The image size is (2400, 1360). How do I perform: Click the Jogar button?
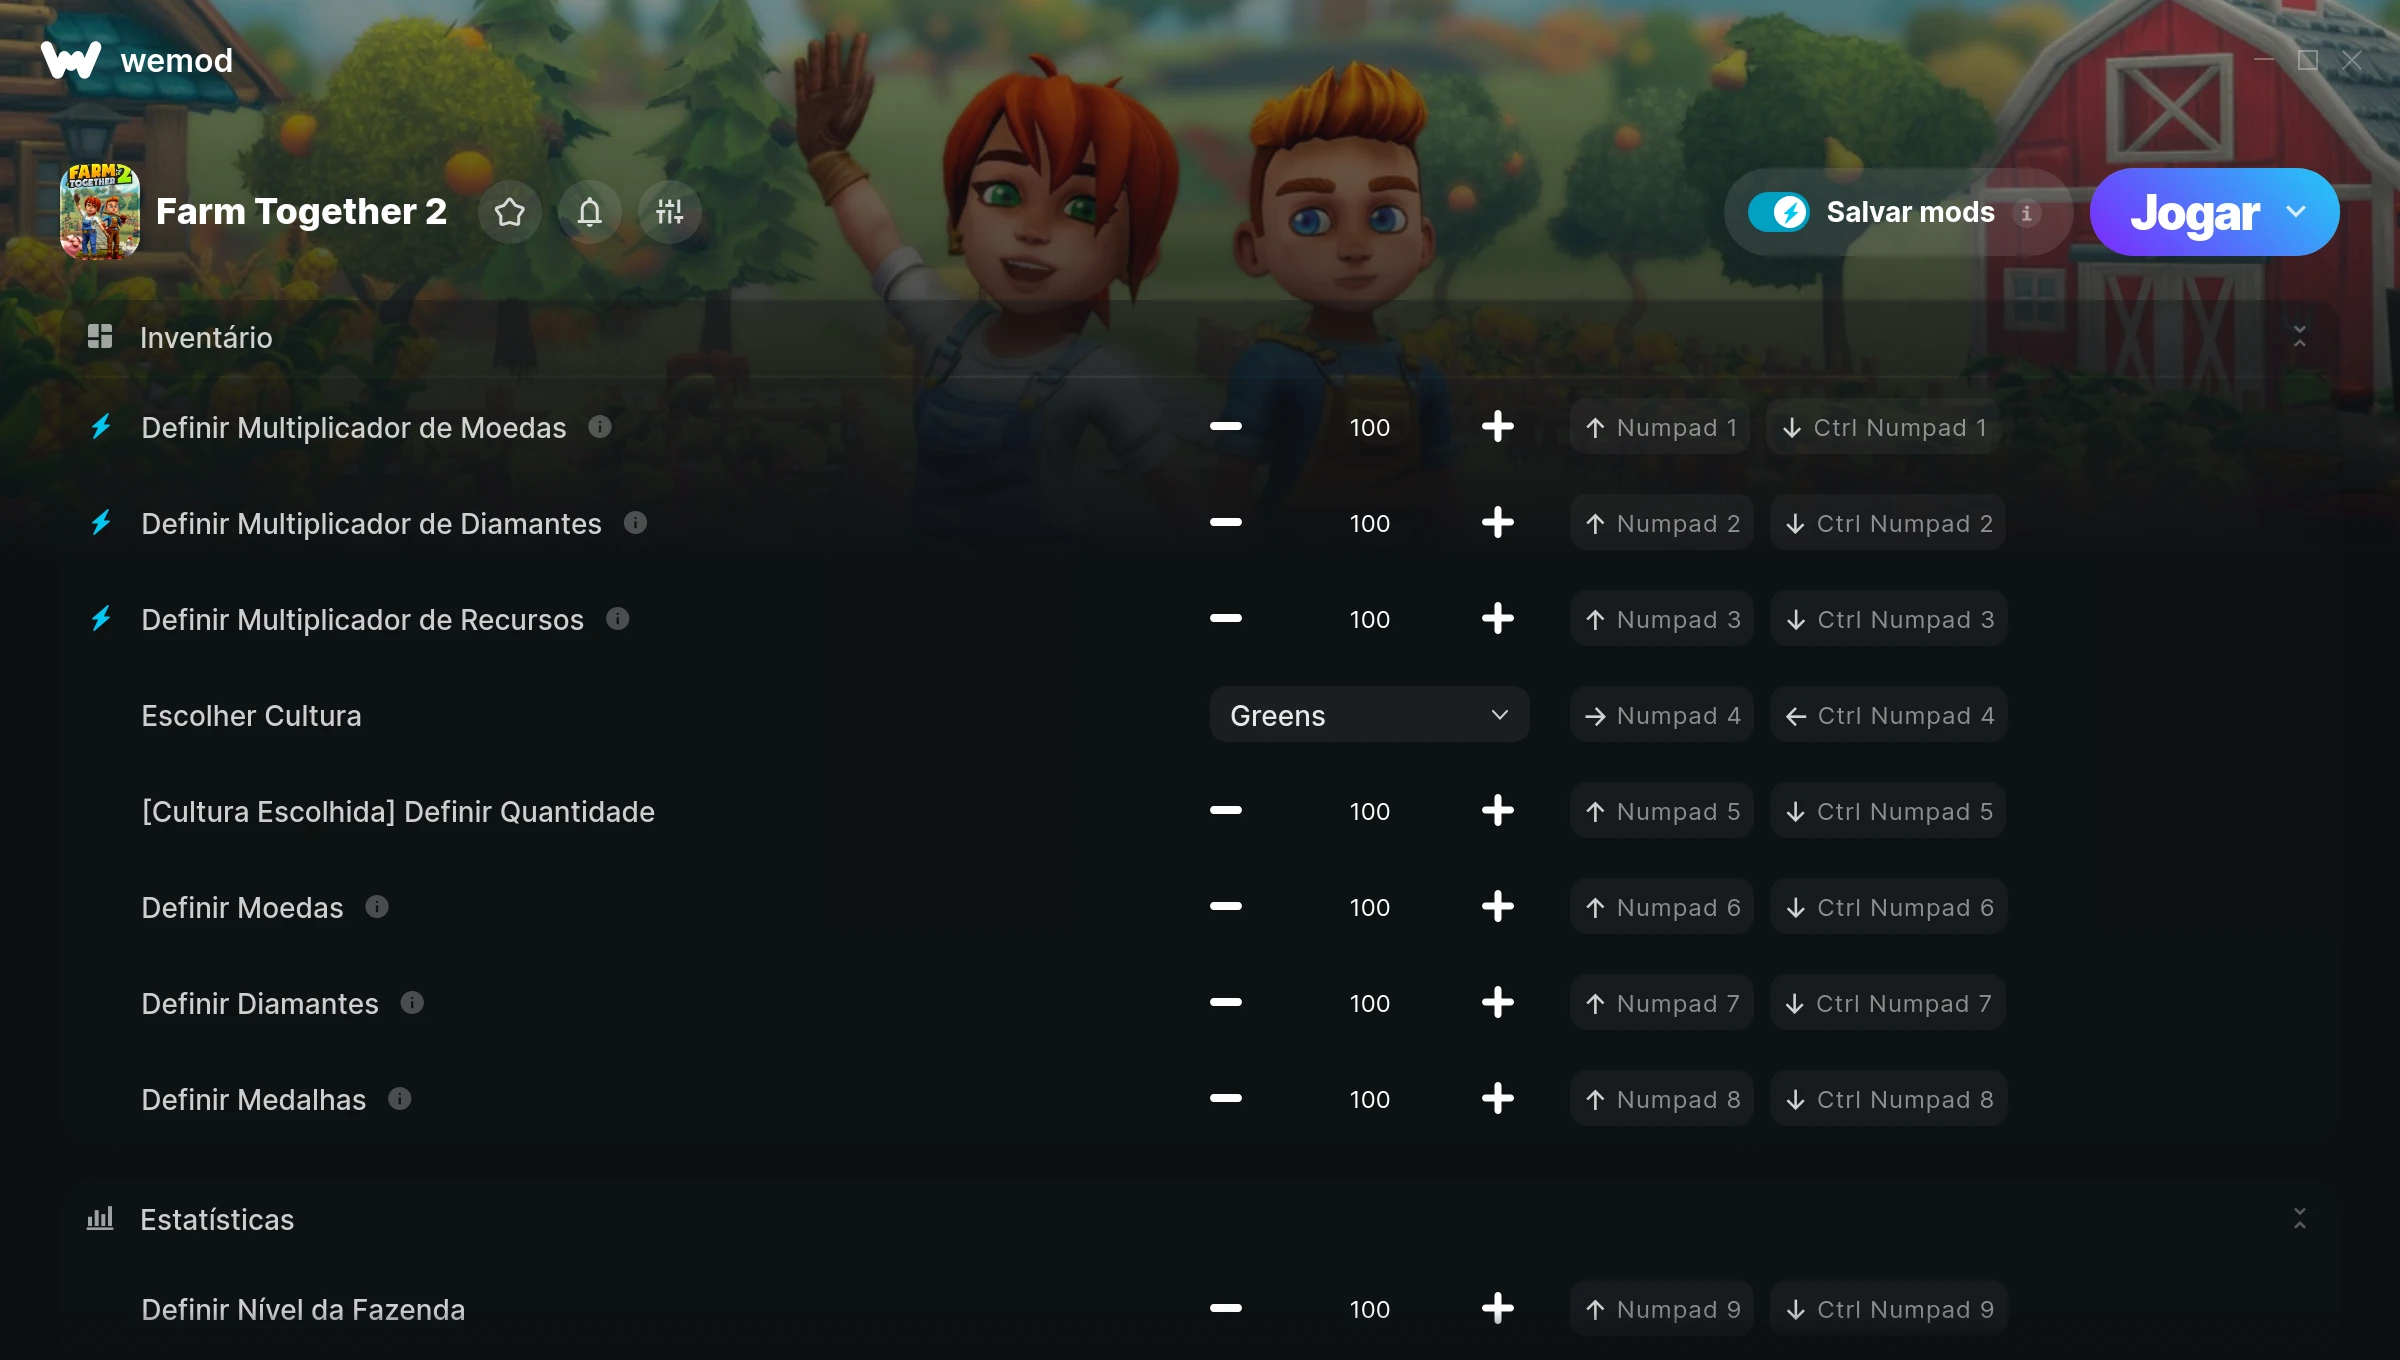(2195, 212)
